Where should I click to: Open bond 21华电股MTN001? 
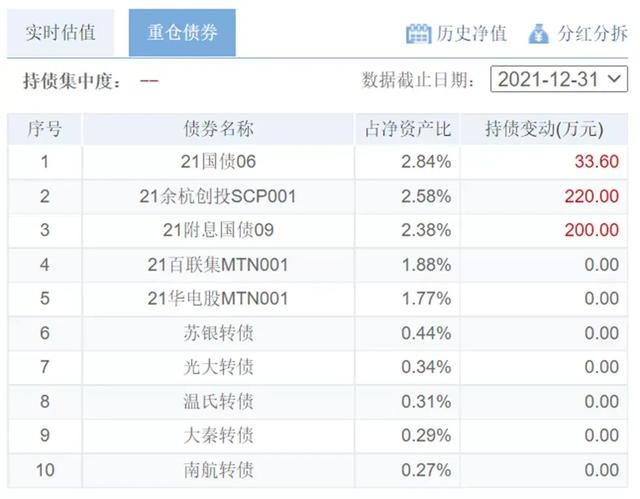[x=218, y=299]
